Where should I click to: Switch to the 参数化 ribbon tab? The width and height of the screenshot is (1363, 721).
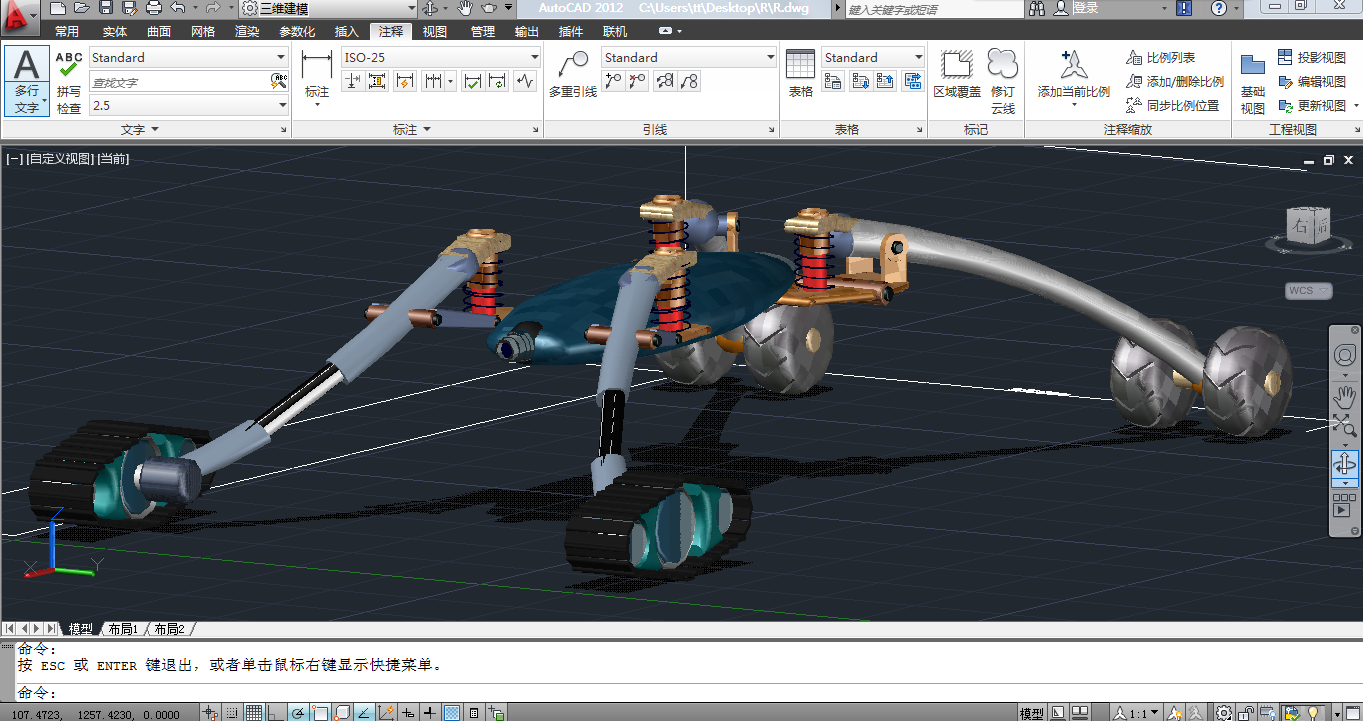point(296,31)
